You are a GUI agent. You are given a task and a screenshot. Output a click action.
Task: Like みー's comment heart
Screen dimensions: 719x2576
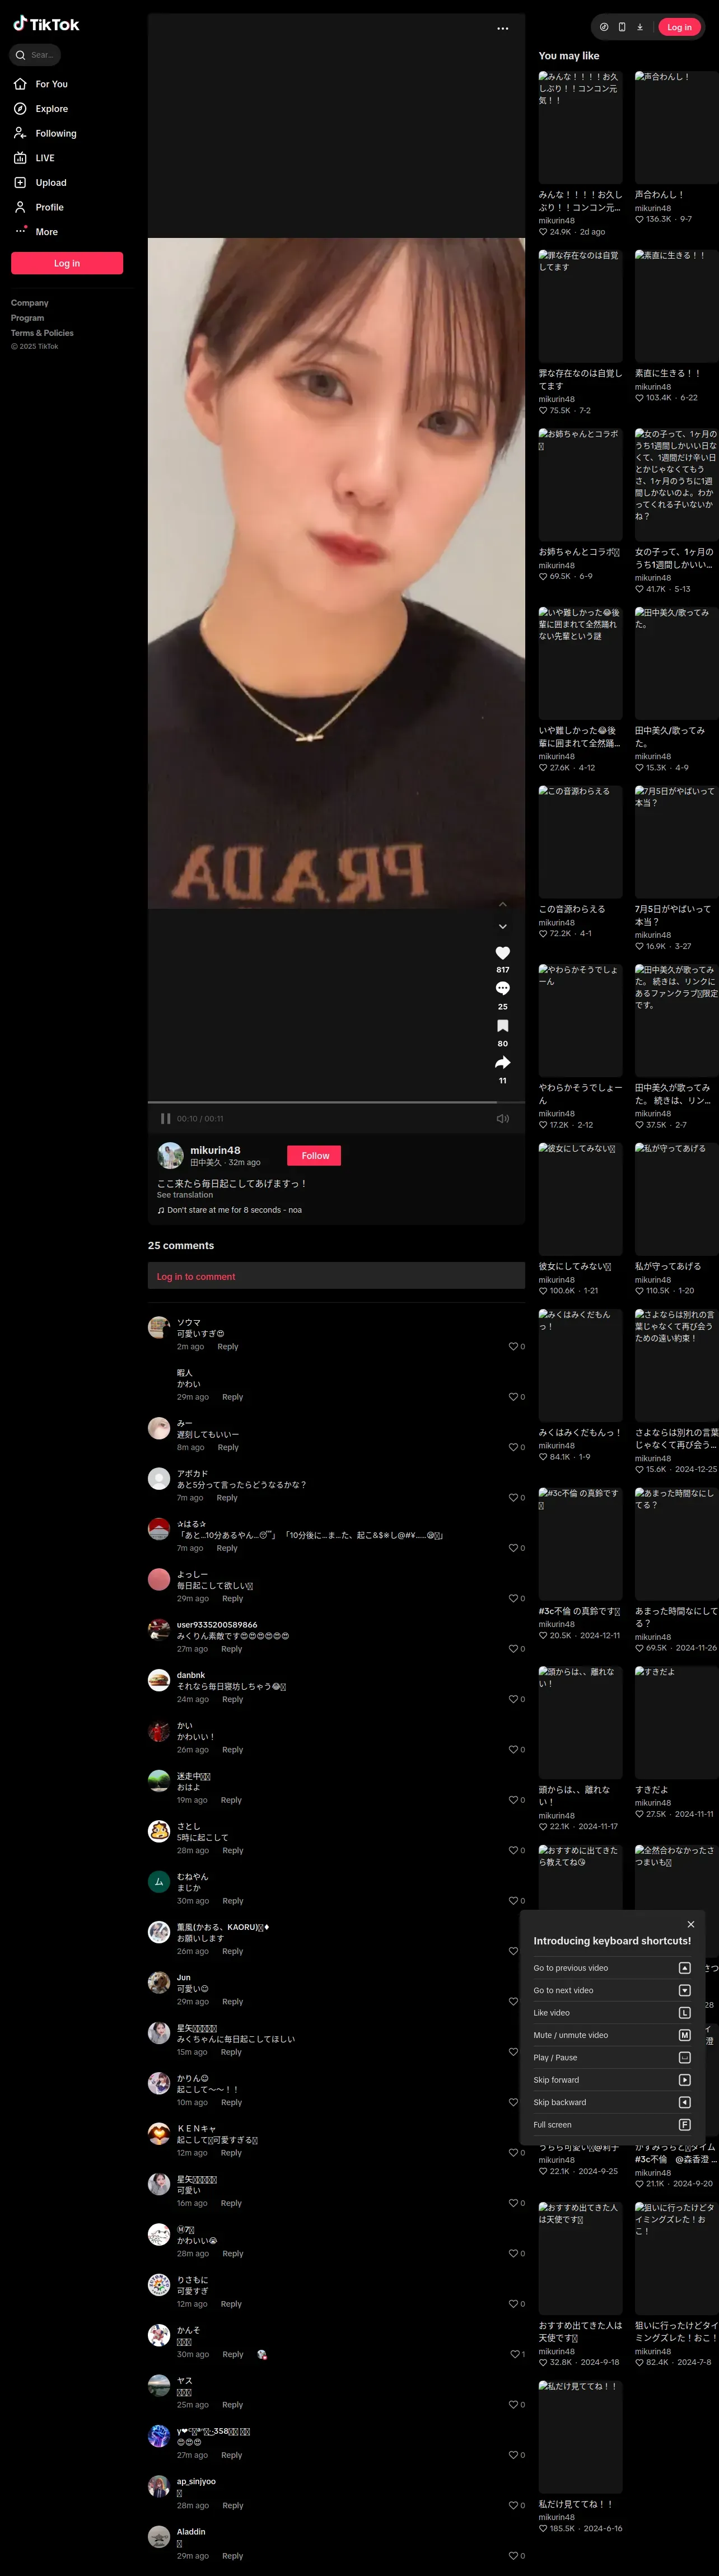click(514, 1448)
